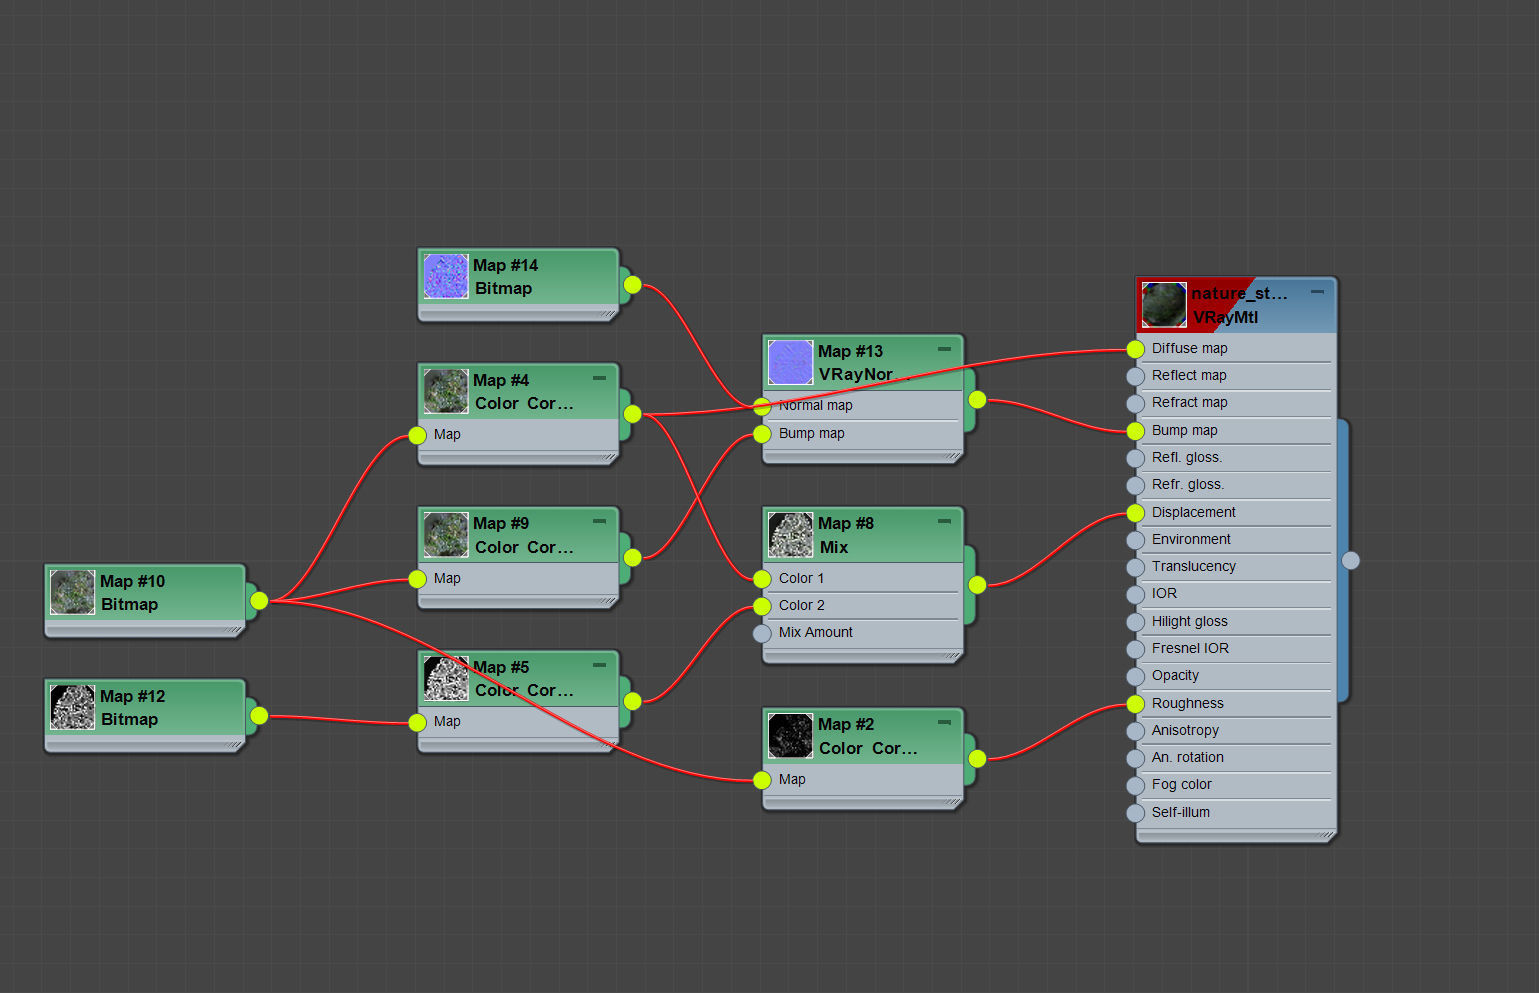Click the Fresnel IOR input socket
Screen dimensions: 1539x993
[x=1135, y=649]
